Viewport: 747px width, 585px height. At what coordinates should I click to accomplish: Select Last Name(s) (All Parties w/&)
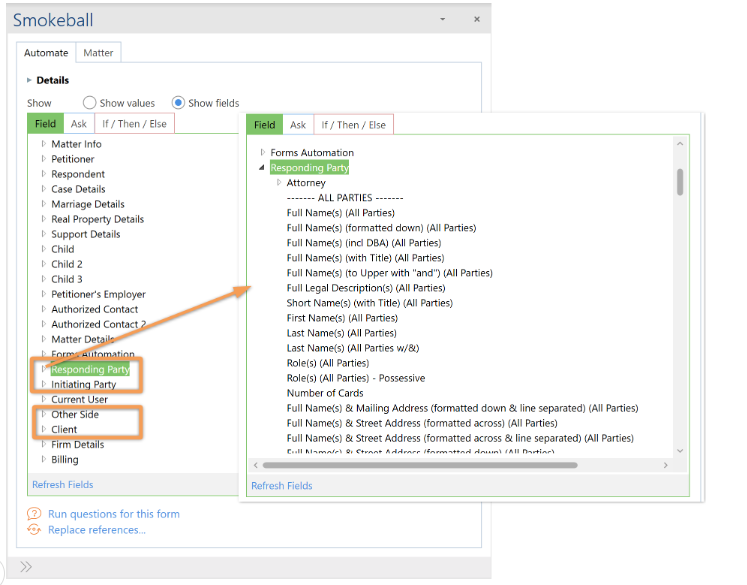[353, 348]
